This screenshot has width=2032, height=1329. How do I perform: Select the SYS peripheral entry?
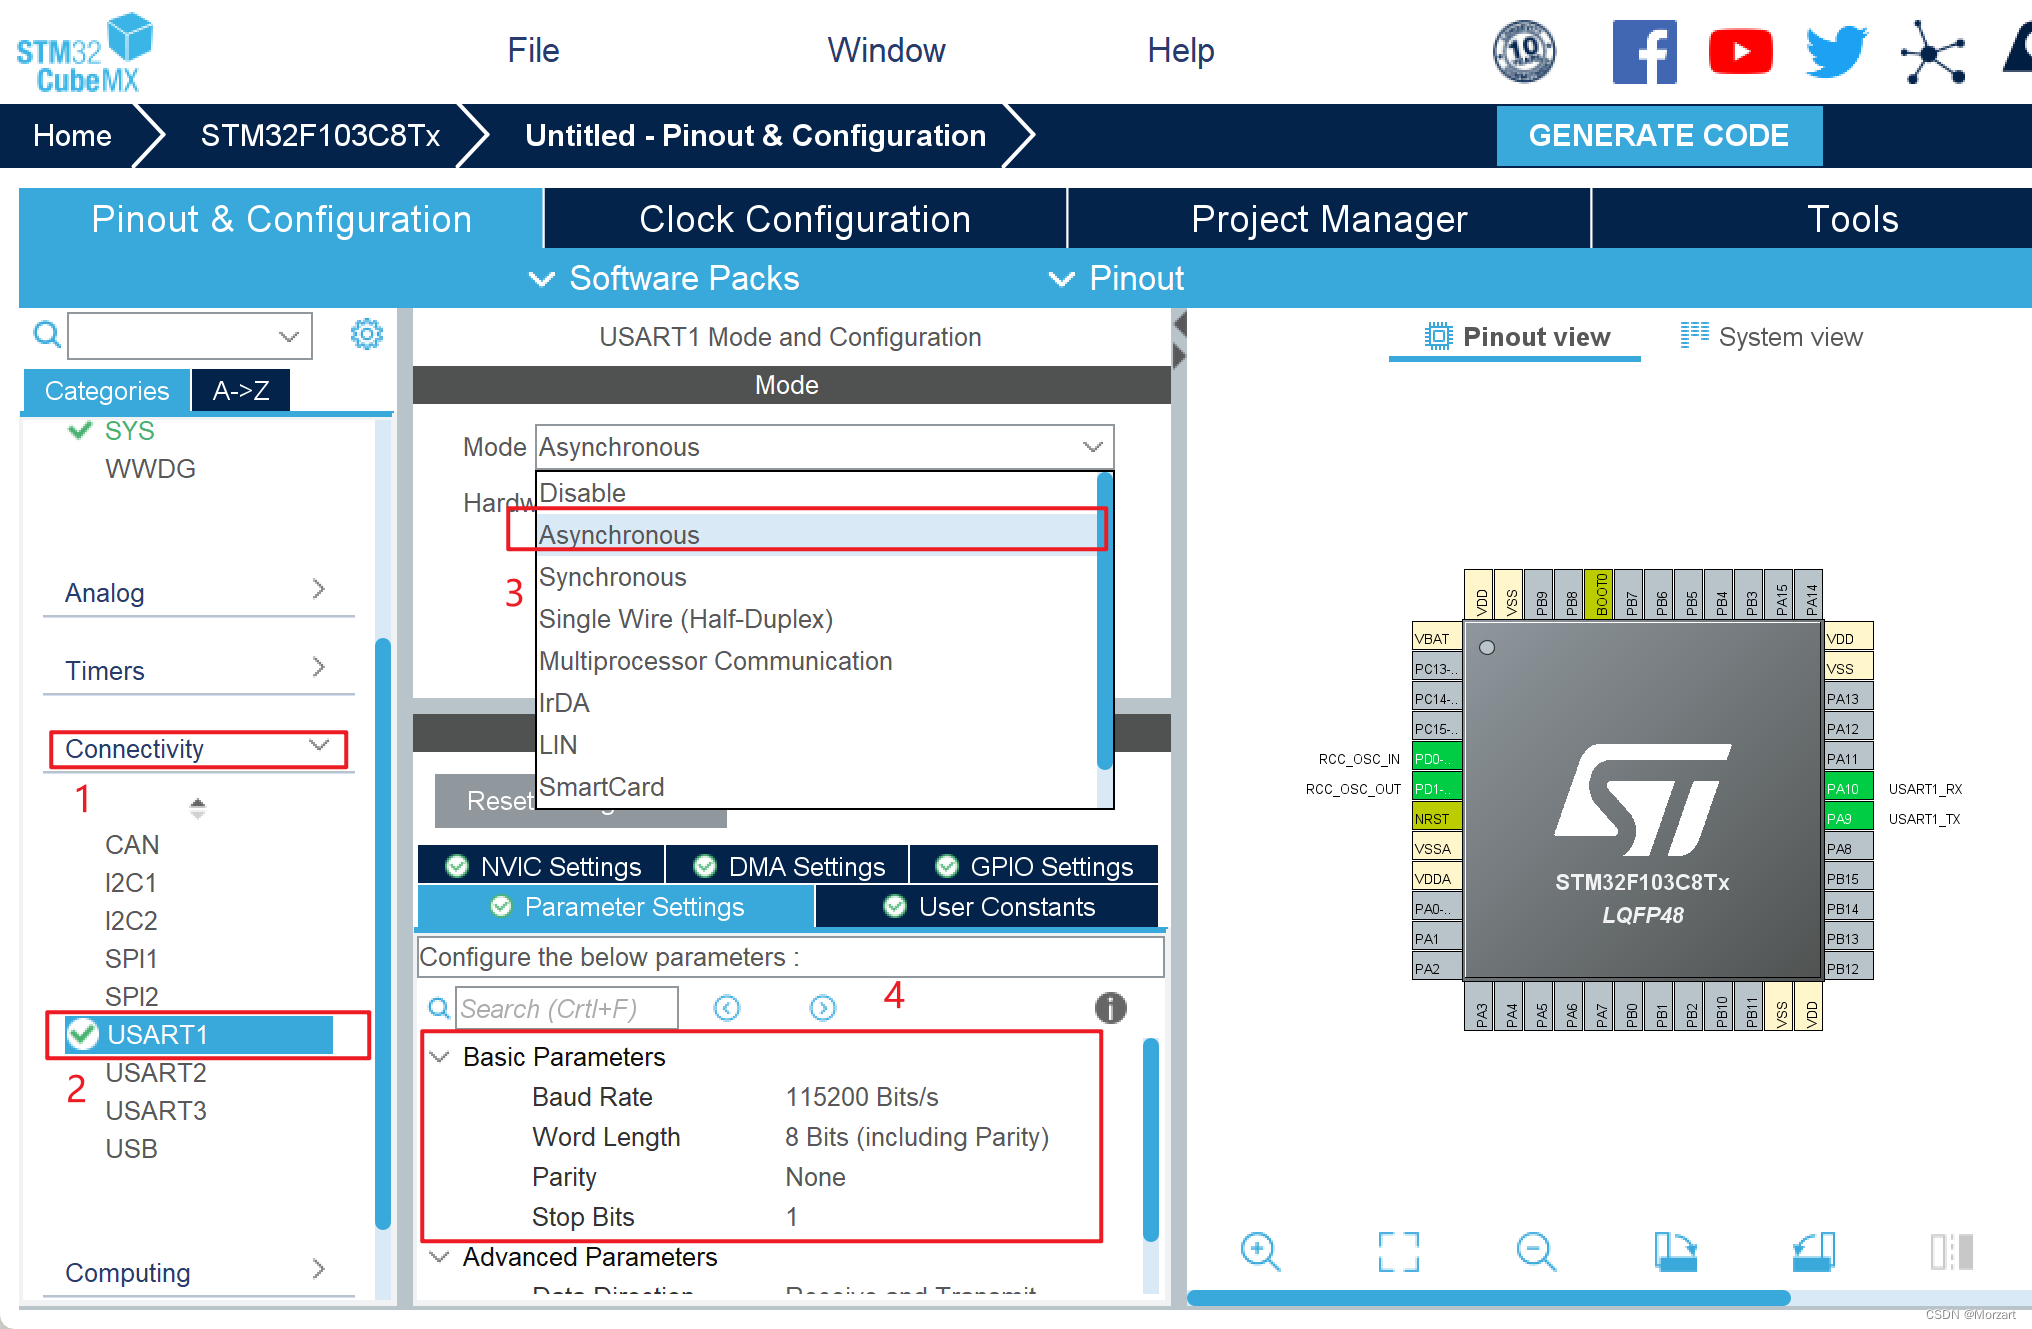pyautogui.click(x=129, y=430)
